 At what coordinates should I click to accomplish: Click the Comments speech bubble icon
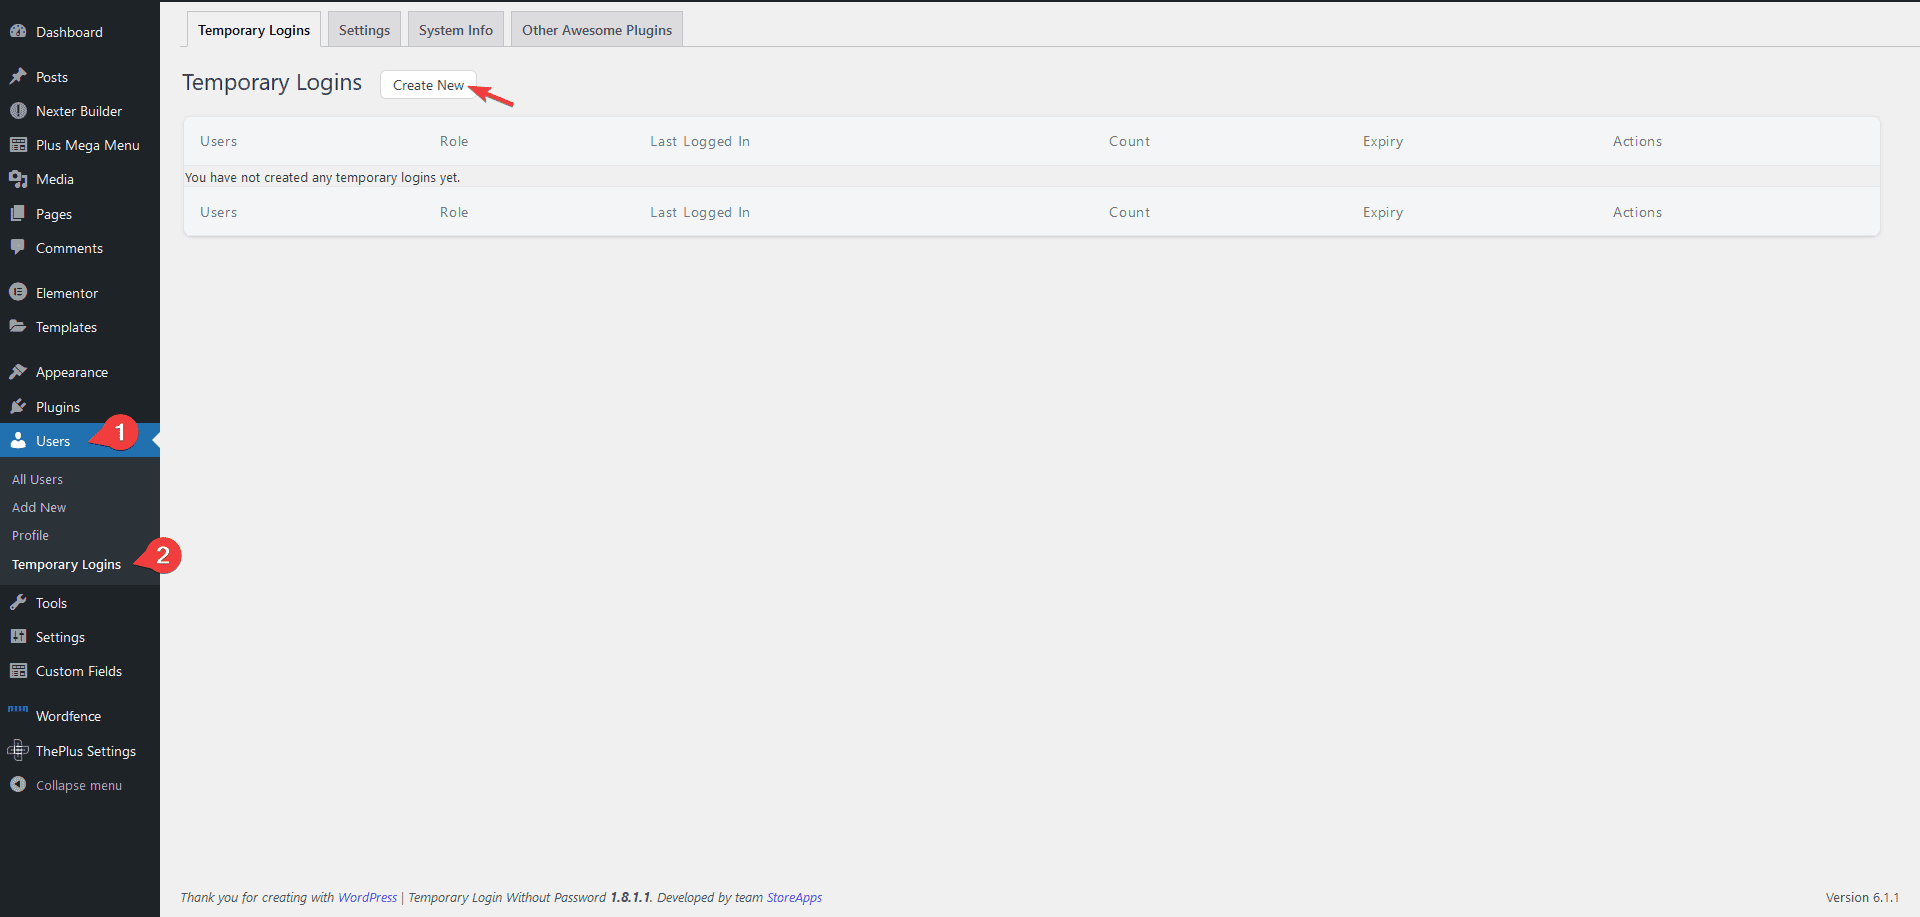[18, 248]
